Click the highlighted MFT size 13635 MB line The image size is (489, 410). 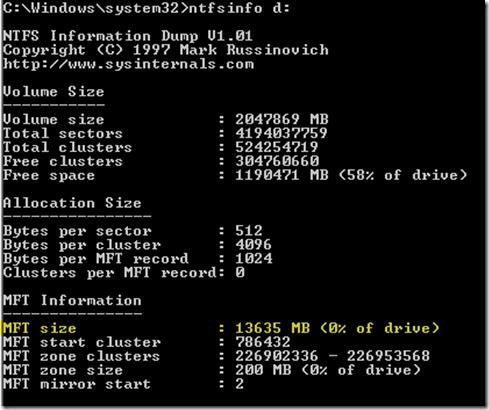tap(221, 328)
